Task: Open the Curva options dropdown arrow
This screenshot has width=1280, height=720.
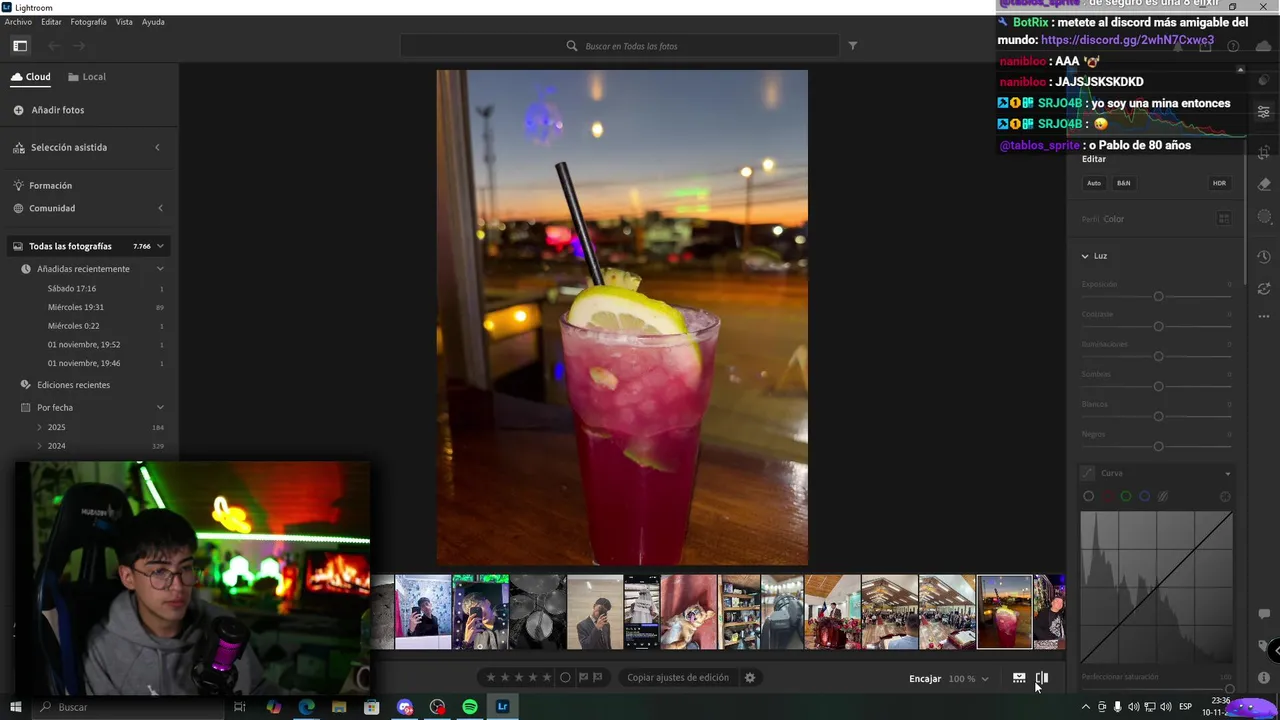Action: click(x=1227, y=474)
